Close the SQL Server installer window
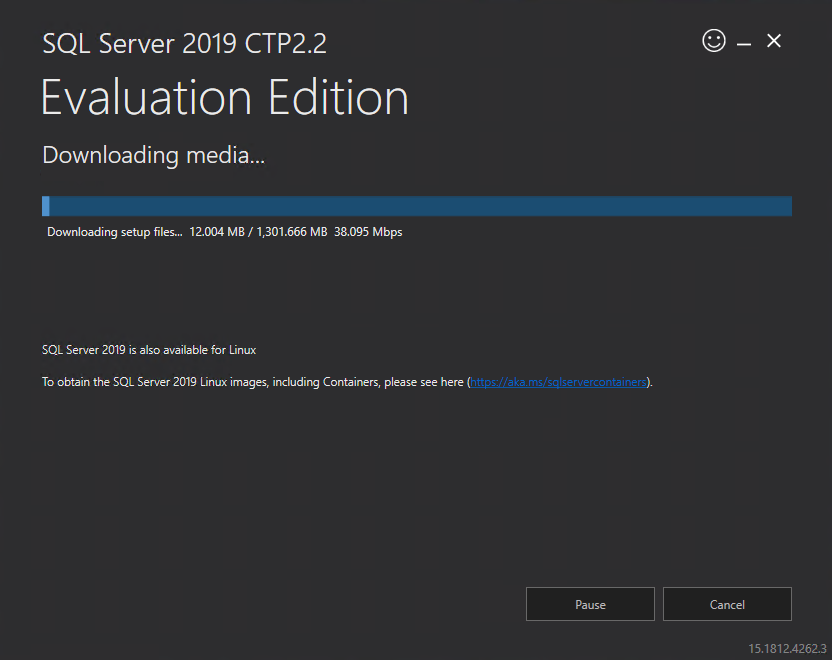The height and width of the screenshot is (660, 832). (x=774, y=41)
